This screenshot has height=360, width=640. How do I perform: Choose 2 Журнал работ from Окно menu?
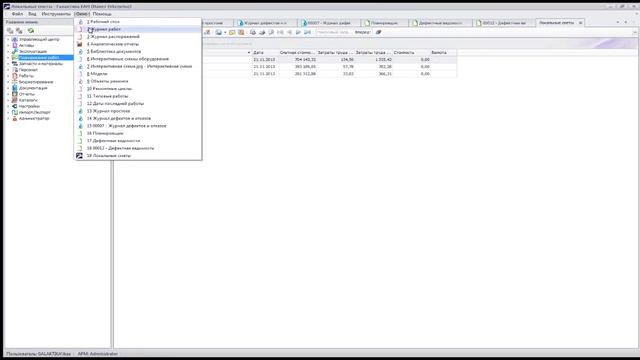click(138, 29)
